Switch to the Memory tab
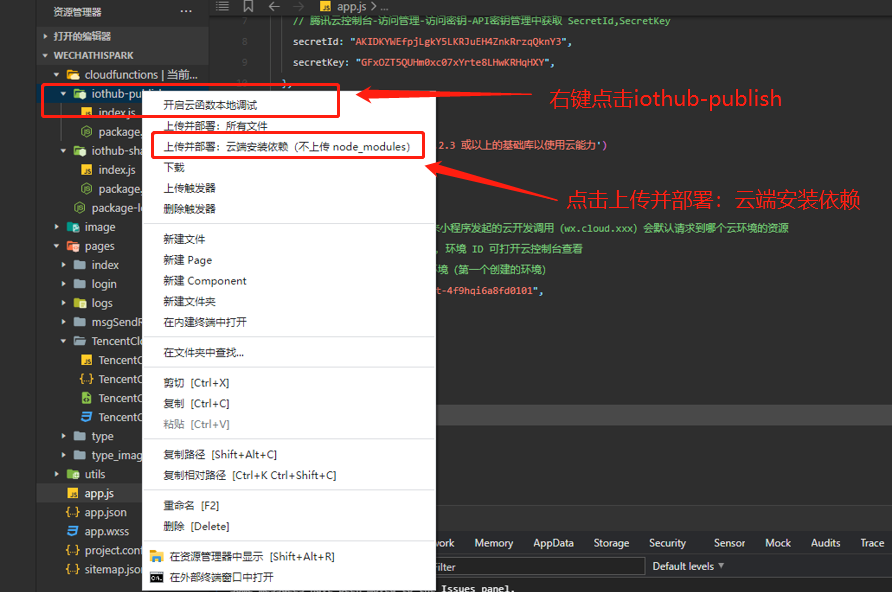Screen dimensions: 892x592 [493, 543]
